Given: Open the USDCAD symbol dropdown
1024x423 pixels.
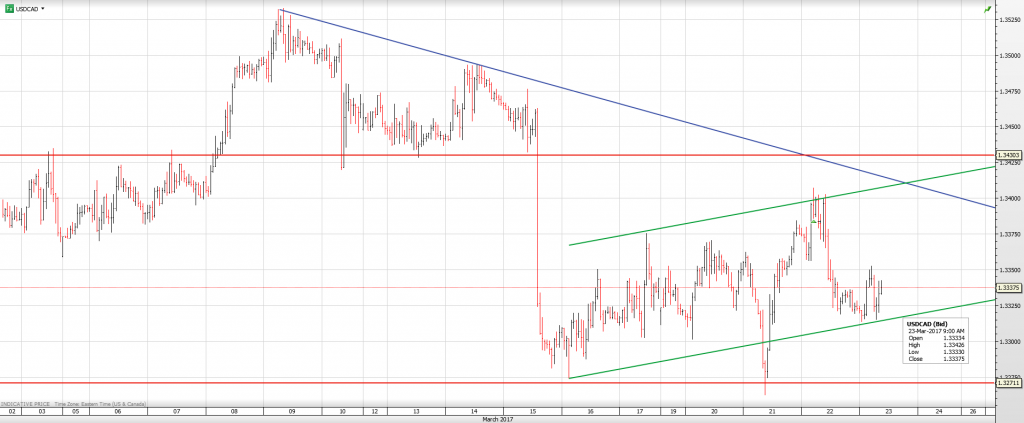Looking at the screenshot, I should (x=43, y=8).
